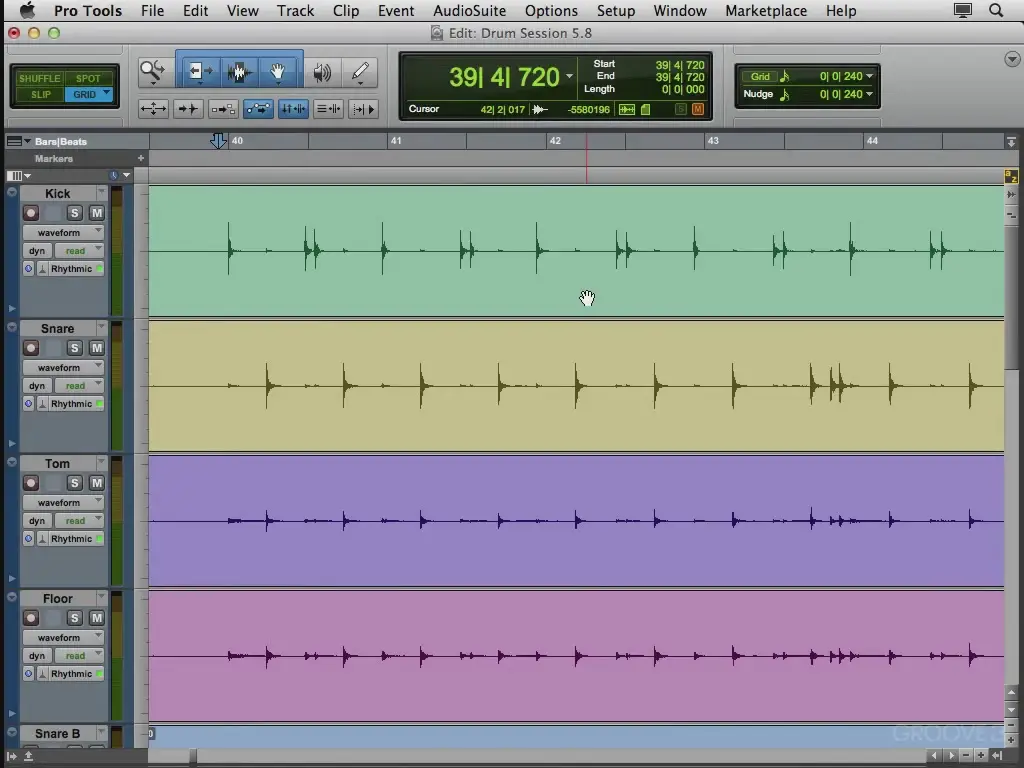
Task: Open Nudge value dropdown arrow
Action: 869,94
